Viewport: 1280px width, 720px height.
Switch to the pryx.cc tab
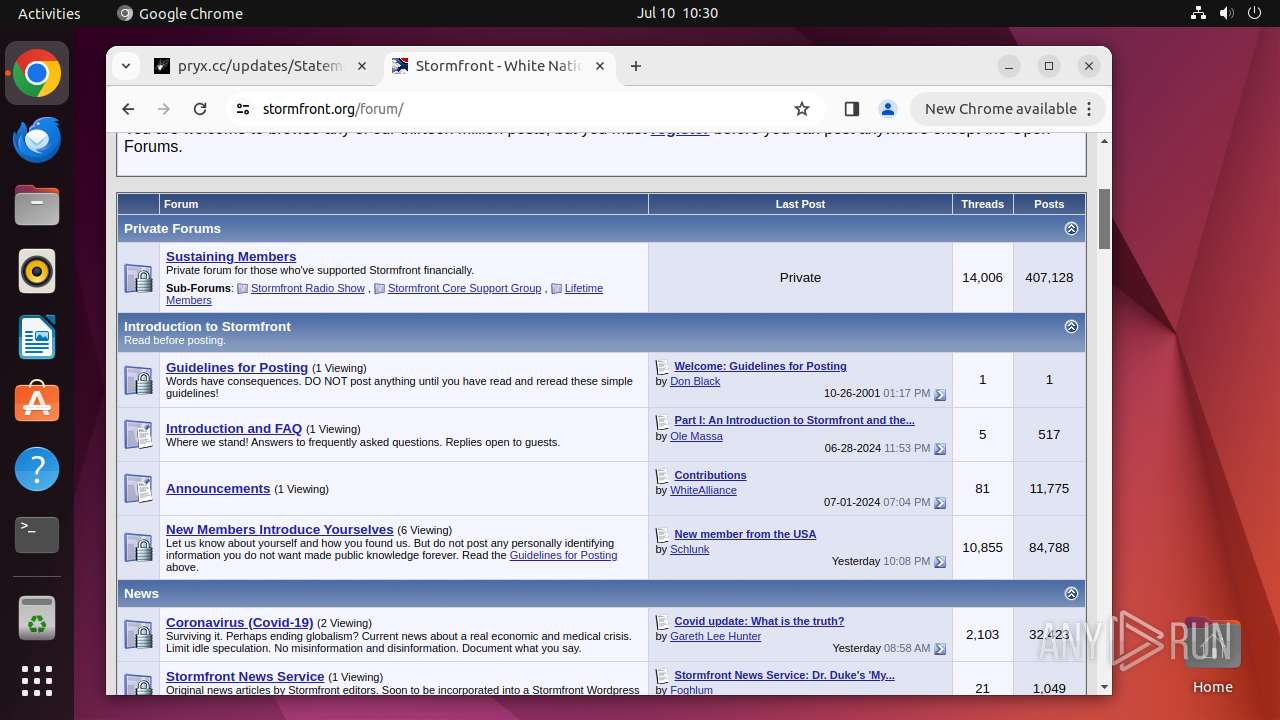(261, 66)
